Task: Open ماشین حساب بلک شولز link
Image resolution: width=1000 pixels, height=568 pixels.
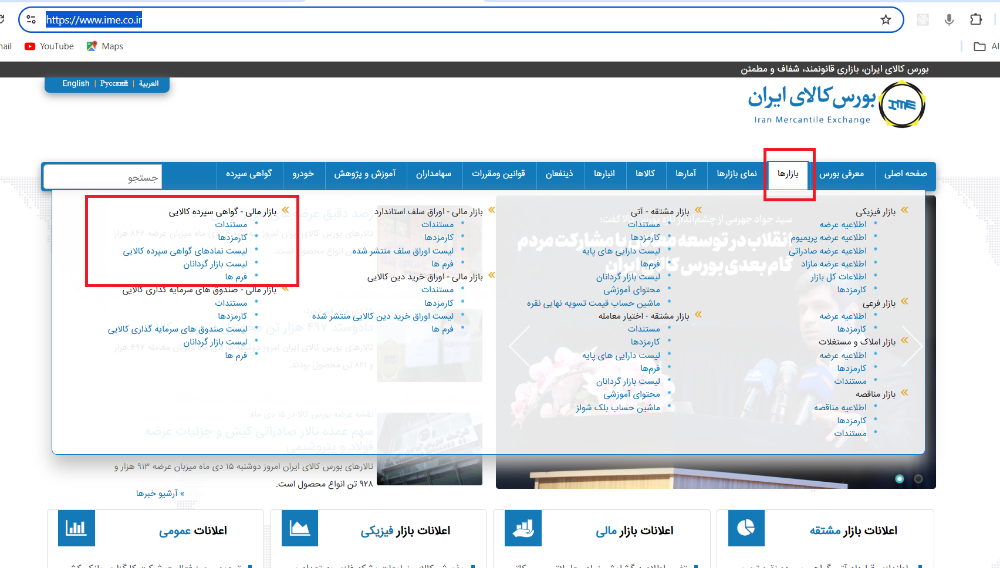Action: point(618,407)
